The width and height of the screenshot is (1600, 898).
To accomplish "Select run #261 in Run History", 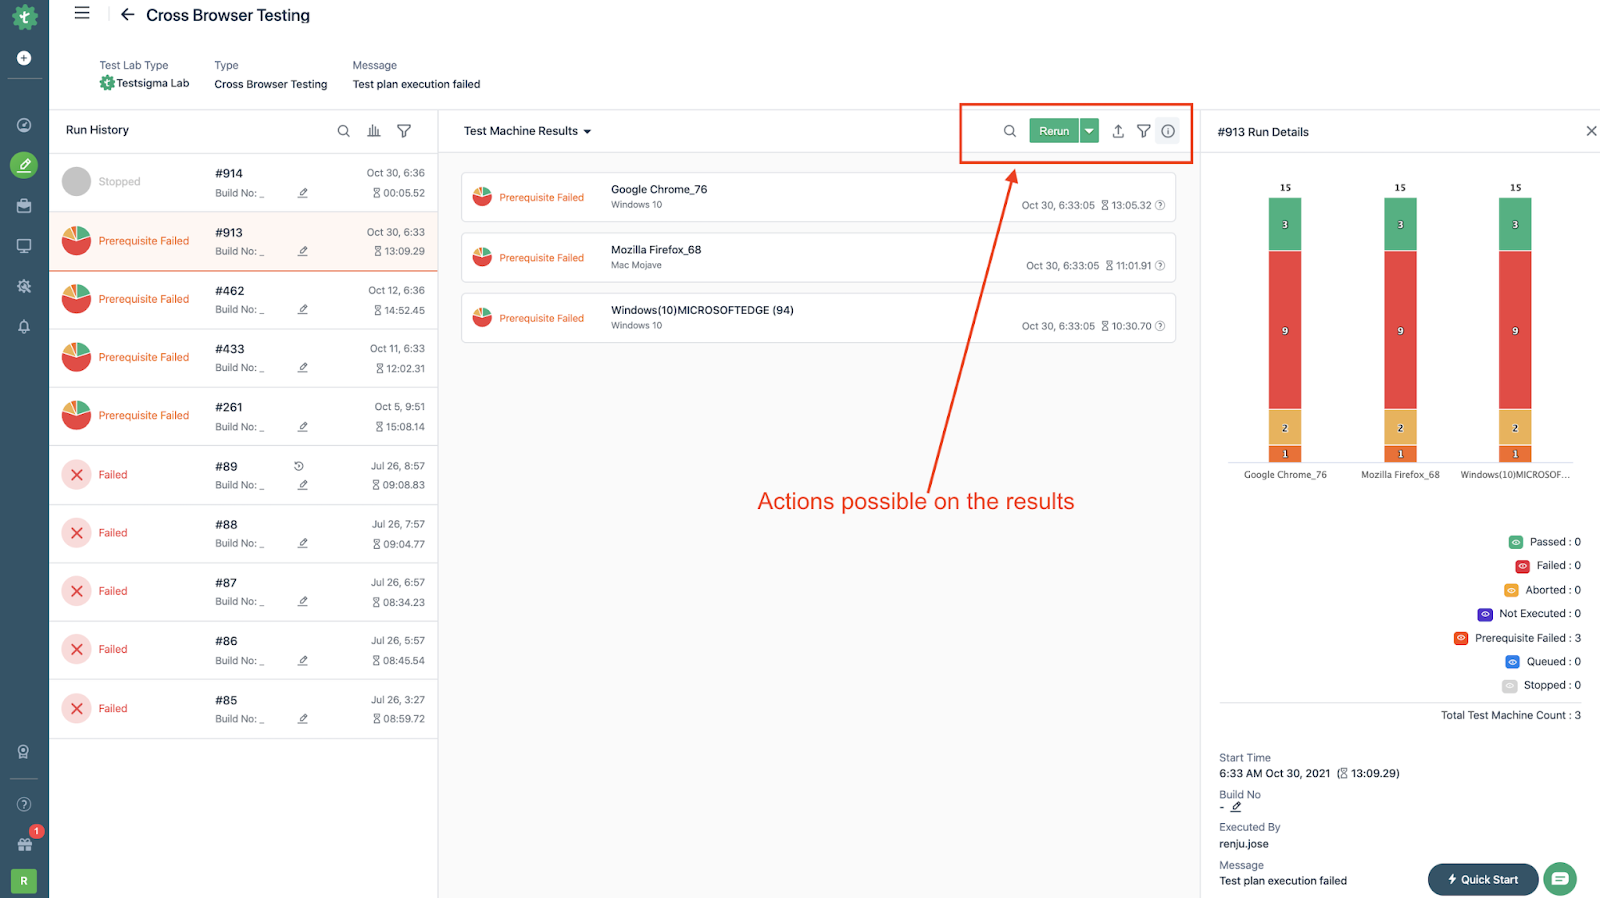I will (243, 416).
